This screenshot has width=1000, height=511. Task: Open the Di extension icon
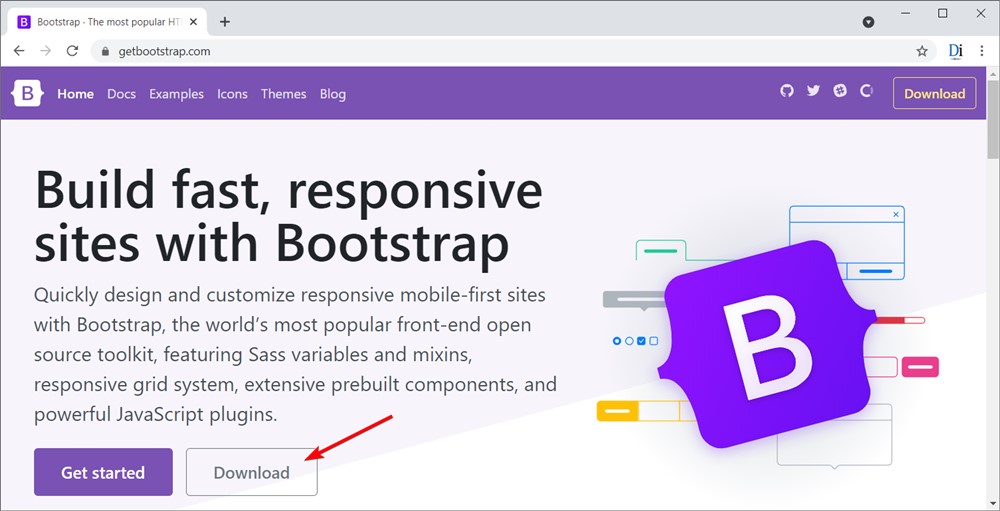pyautogui.click(x=955, y=51)
